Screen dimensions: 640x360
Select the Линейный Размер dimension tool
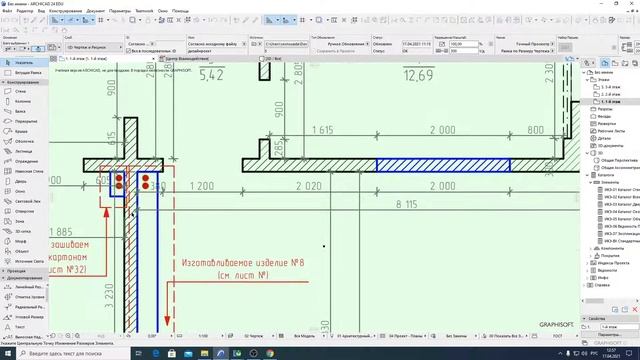[24, 287]
